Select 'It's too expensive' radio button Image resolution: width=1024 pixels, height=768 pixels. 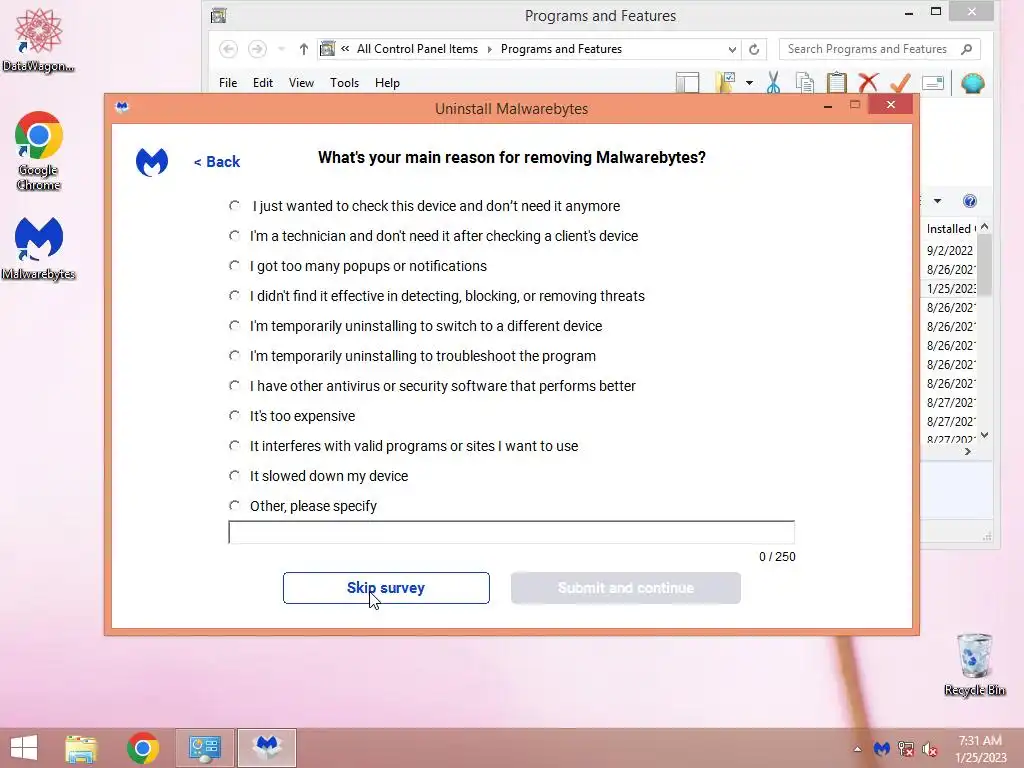234,416
